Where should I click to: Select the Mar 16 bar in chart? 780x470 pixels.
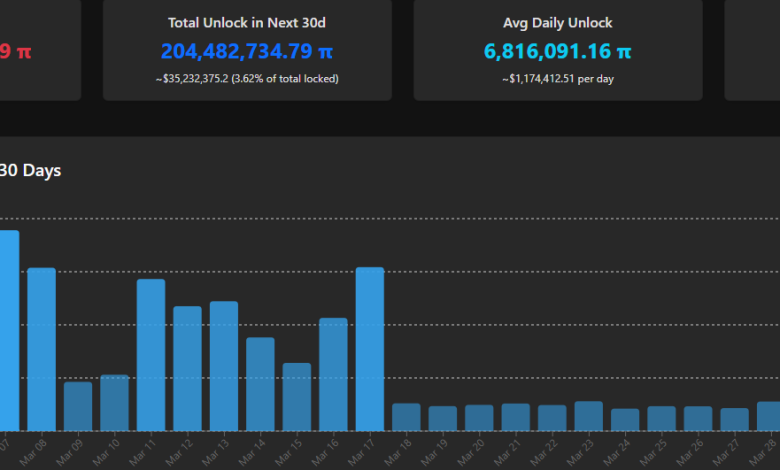pyautogui.click(x=333, y=374)
